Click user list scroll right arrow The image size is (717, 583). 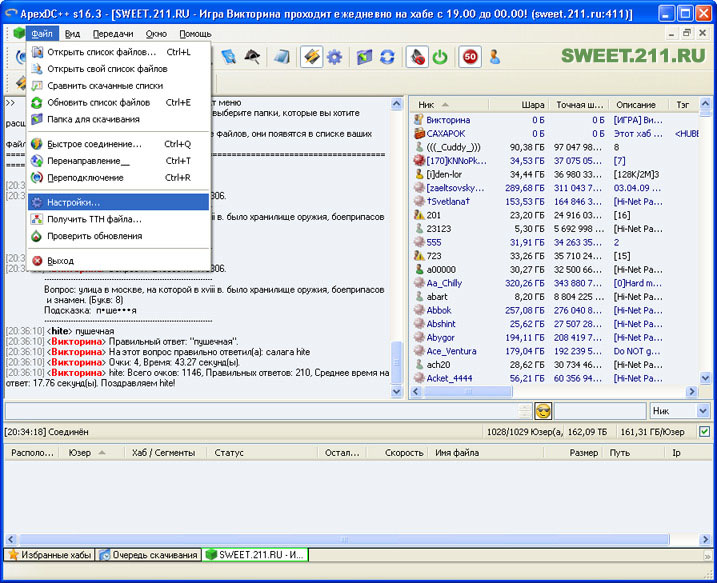tap(691, 391)
